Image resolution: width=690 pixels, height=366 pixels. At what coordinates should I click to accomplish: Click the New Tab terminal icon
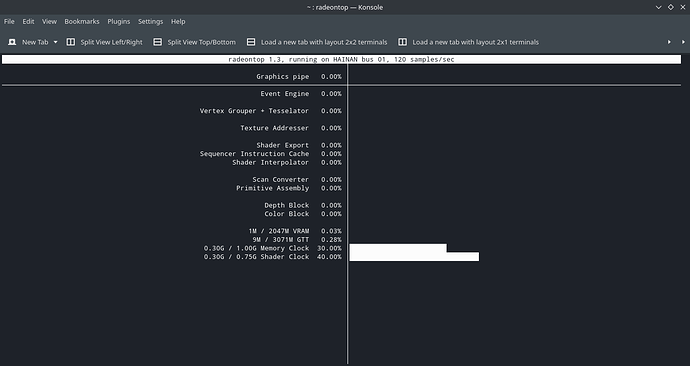pyautogui.click(x=12, y=42)
